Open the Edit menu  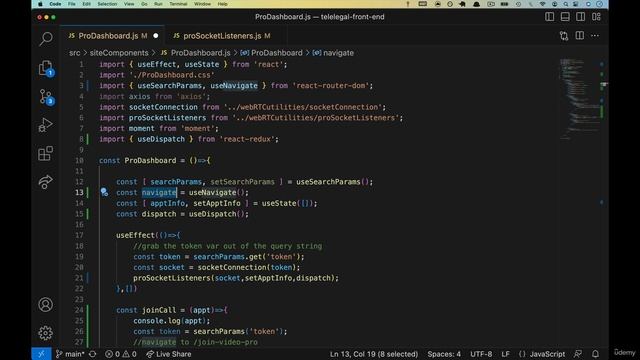pos(87,4)
